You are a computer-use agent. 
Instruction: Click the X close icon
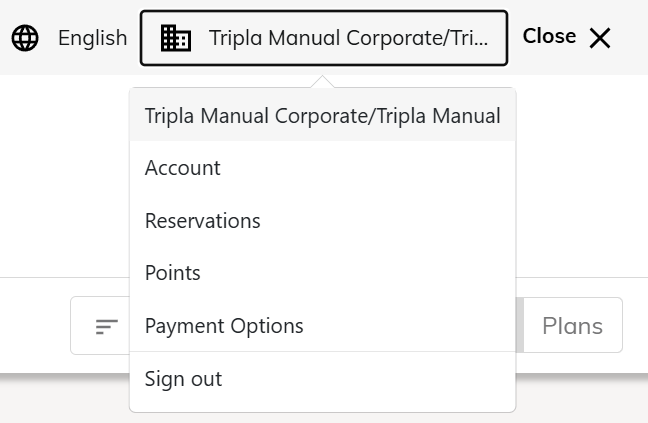600,38
